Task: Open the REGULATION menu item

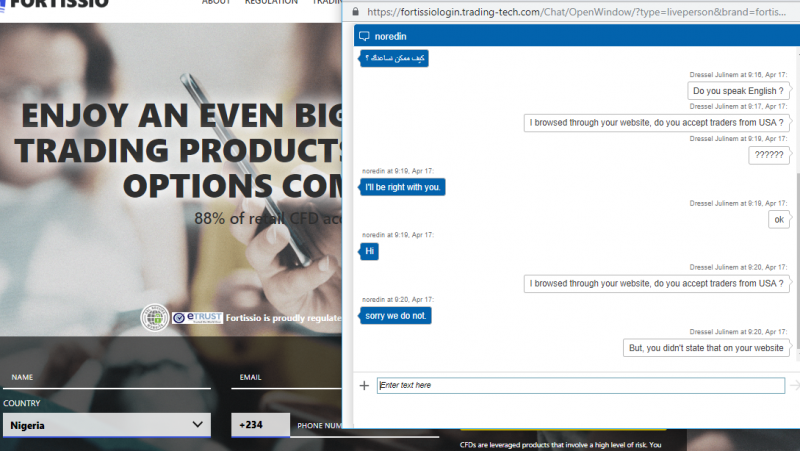Action: coord(271,3)
